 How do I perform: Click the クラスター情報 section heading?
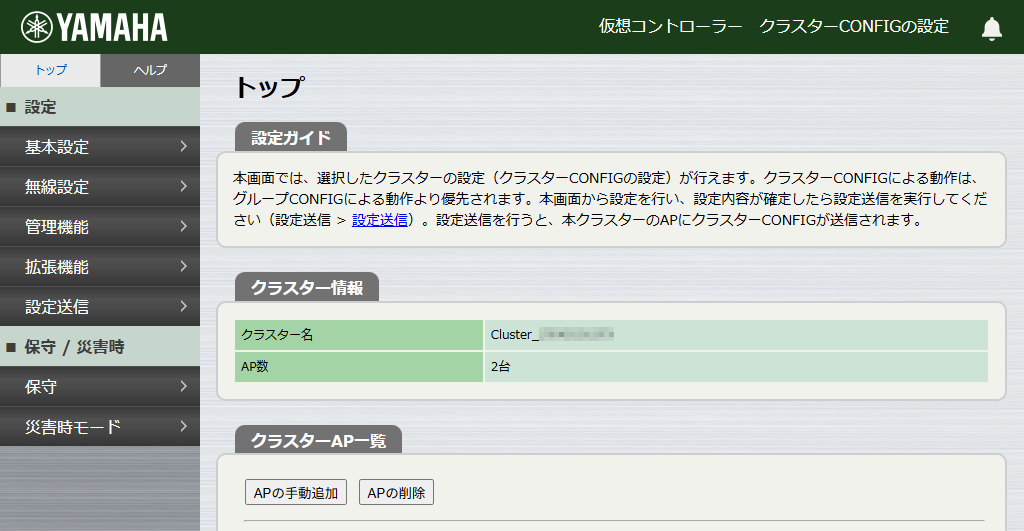[x=307, y=287]
